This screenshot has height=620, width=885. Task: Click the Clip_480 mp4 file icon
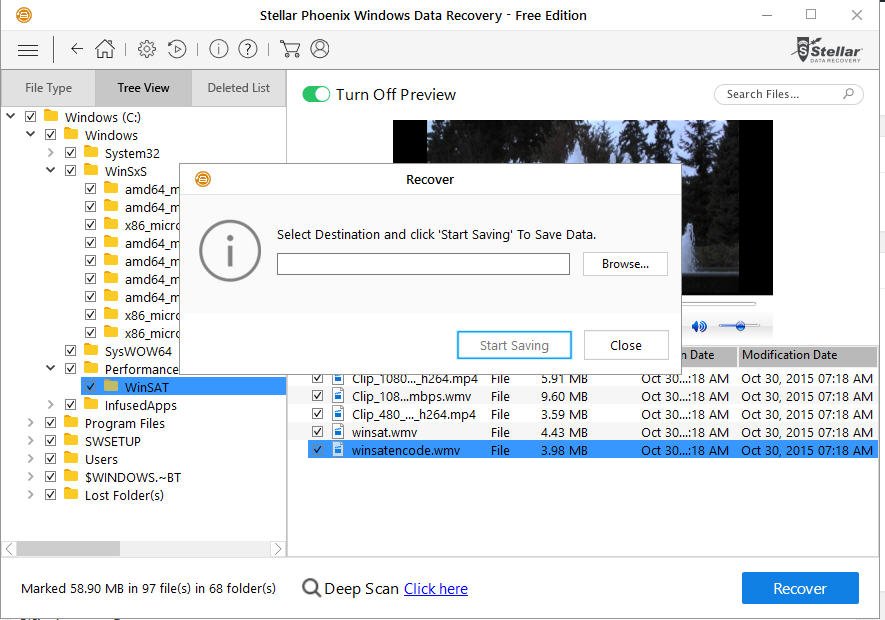pos(338,414)
